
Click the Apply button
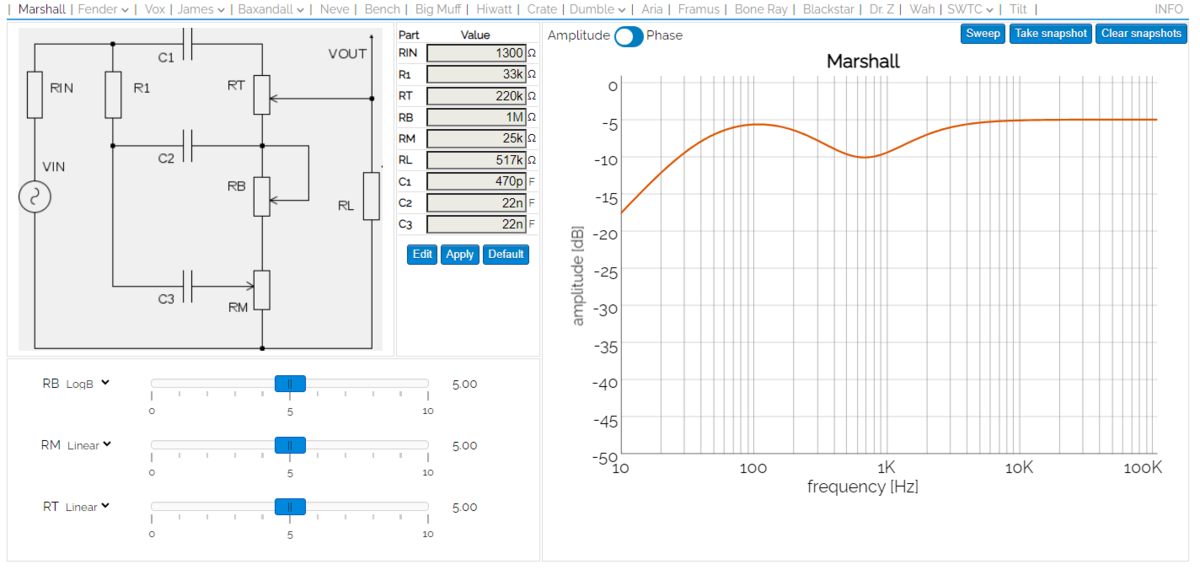click(x=460, y=254)
